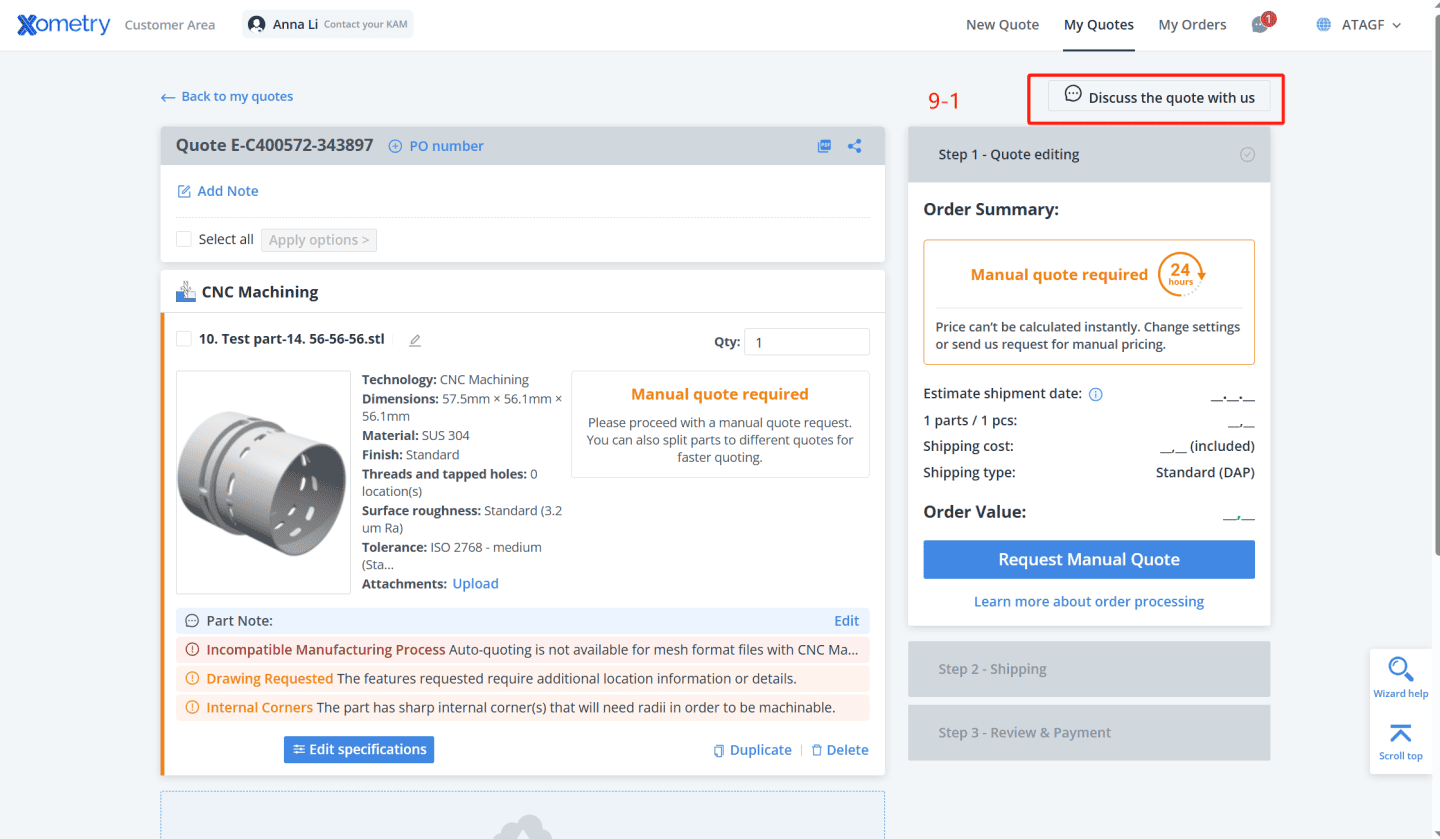This screenshot has width=1440, height=839.
Task: Check the Test part-14 part checkbox
Action: click(x=184, y=339)
